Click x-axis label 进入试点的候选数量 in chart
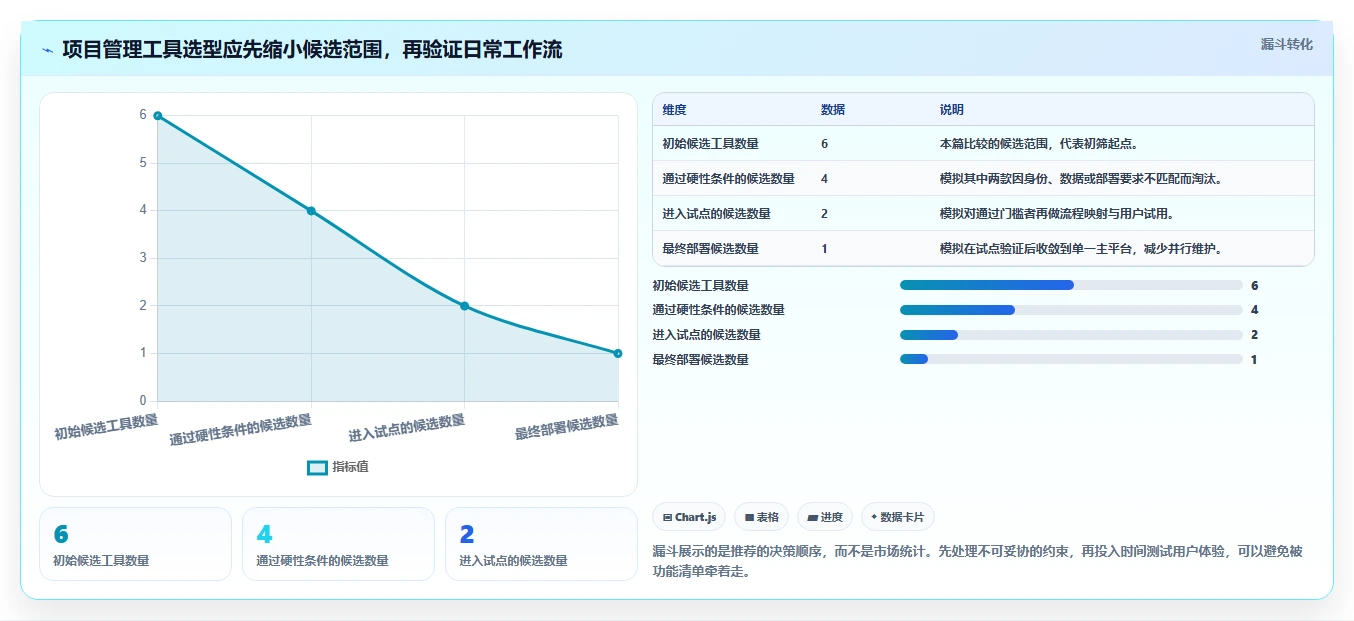The width and height of the screenshot is (1354, 621). [x=407, y=428]
